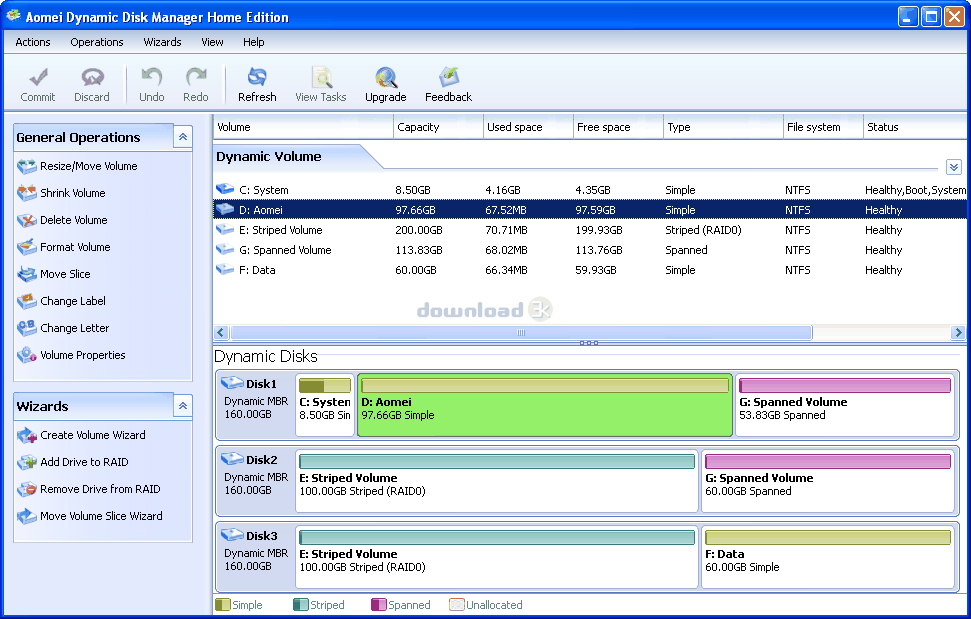Collapse the General Operations panel
This screenshot has width=971, height=619.
(182, 137)
